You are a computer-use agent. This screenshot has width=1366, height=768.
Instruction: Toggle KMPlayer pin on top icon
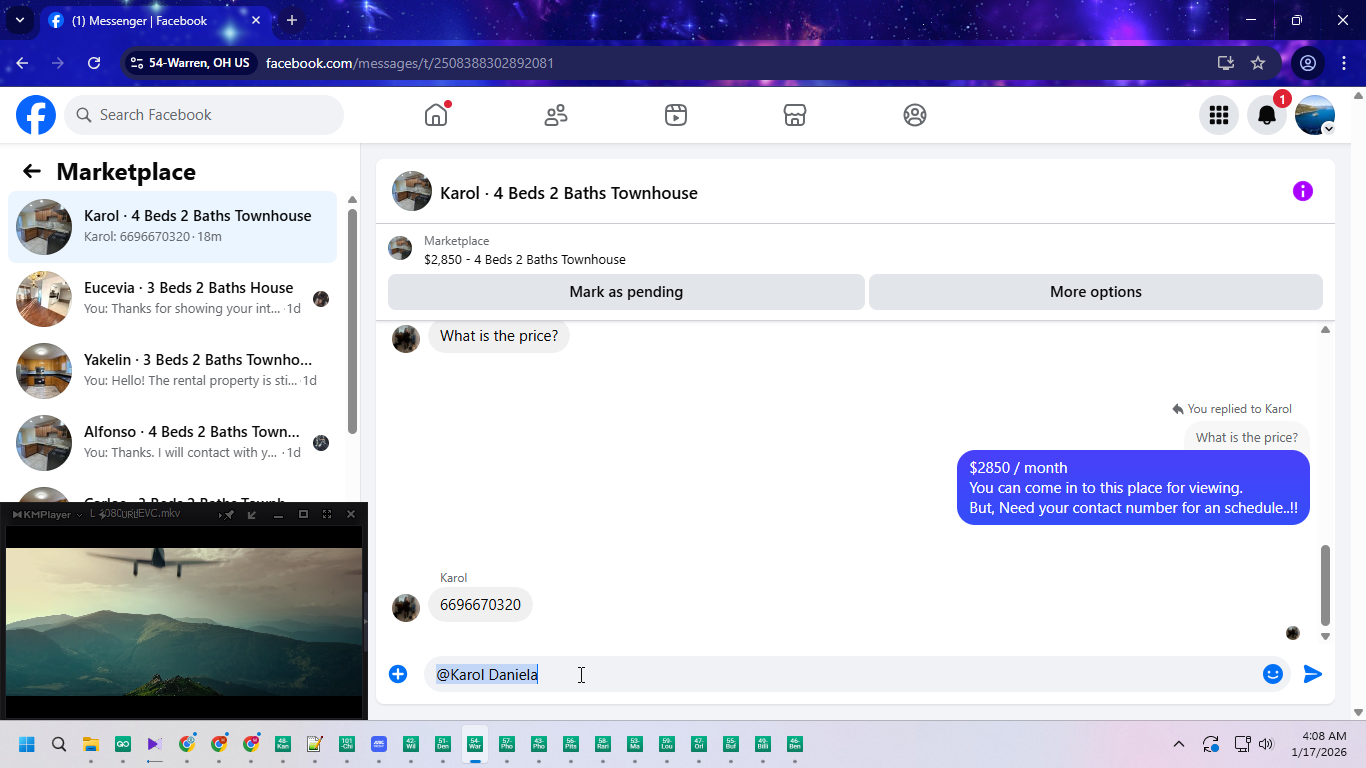228,514
